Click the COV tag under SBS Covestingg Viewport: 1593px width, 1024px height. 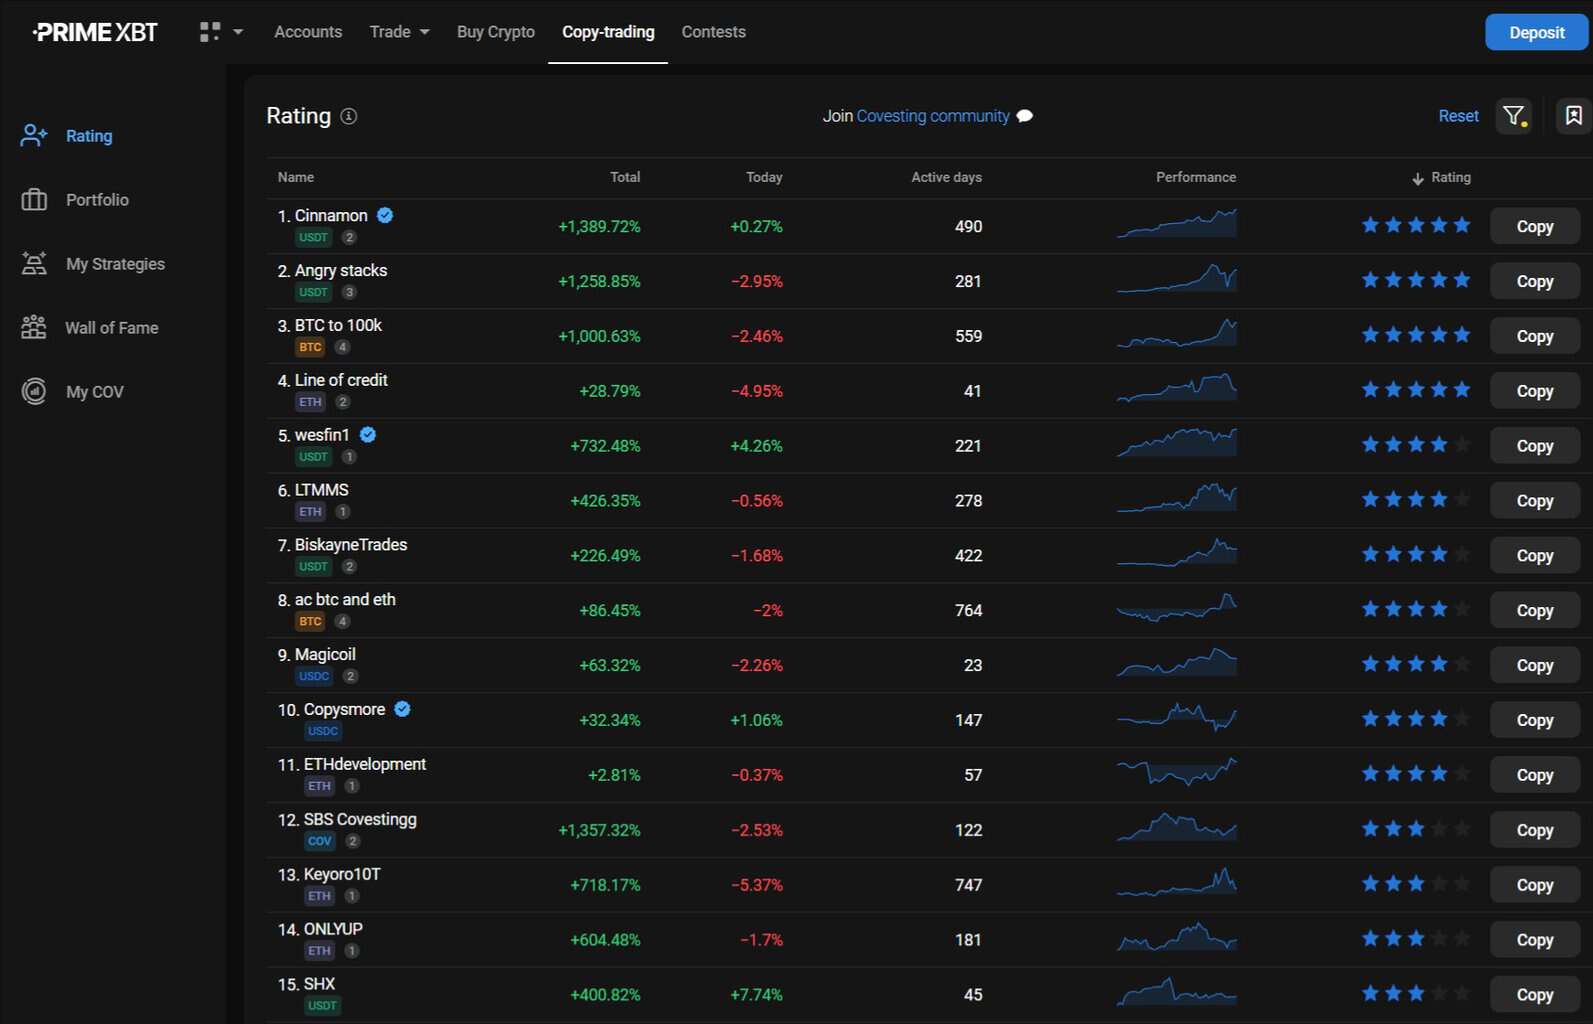[319, 841]
